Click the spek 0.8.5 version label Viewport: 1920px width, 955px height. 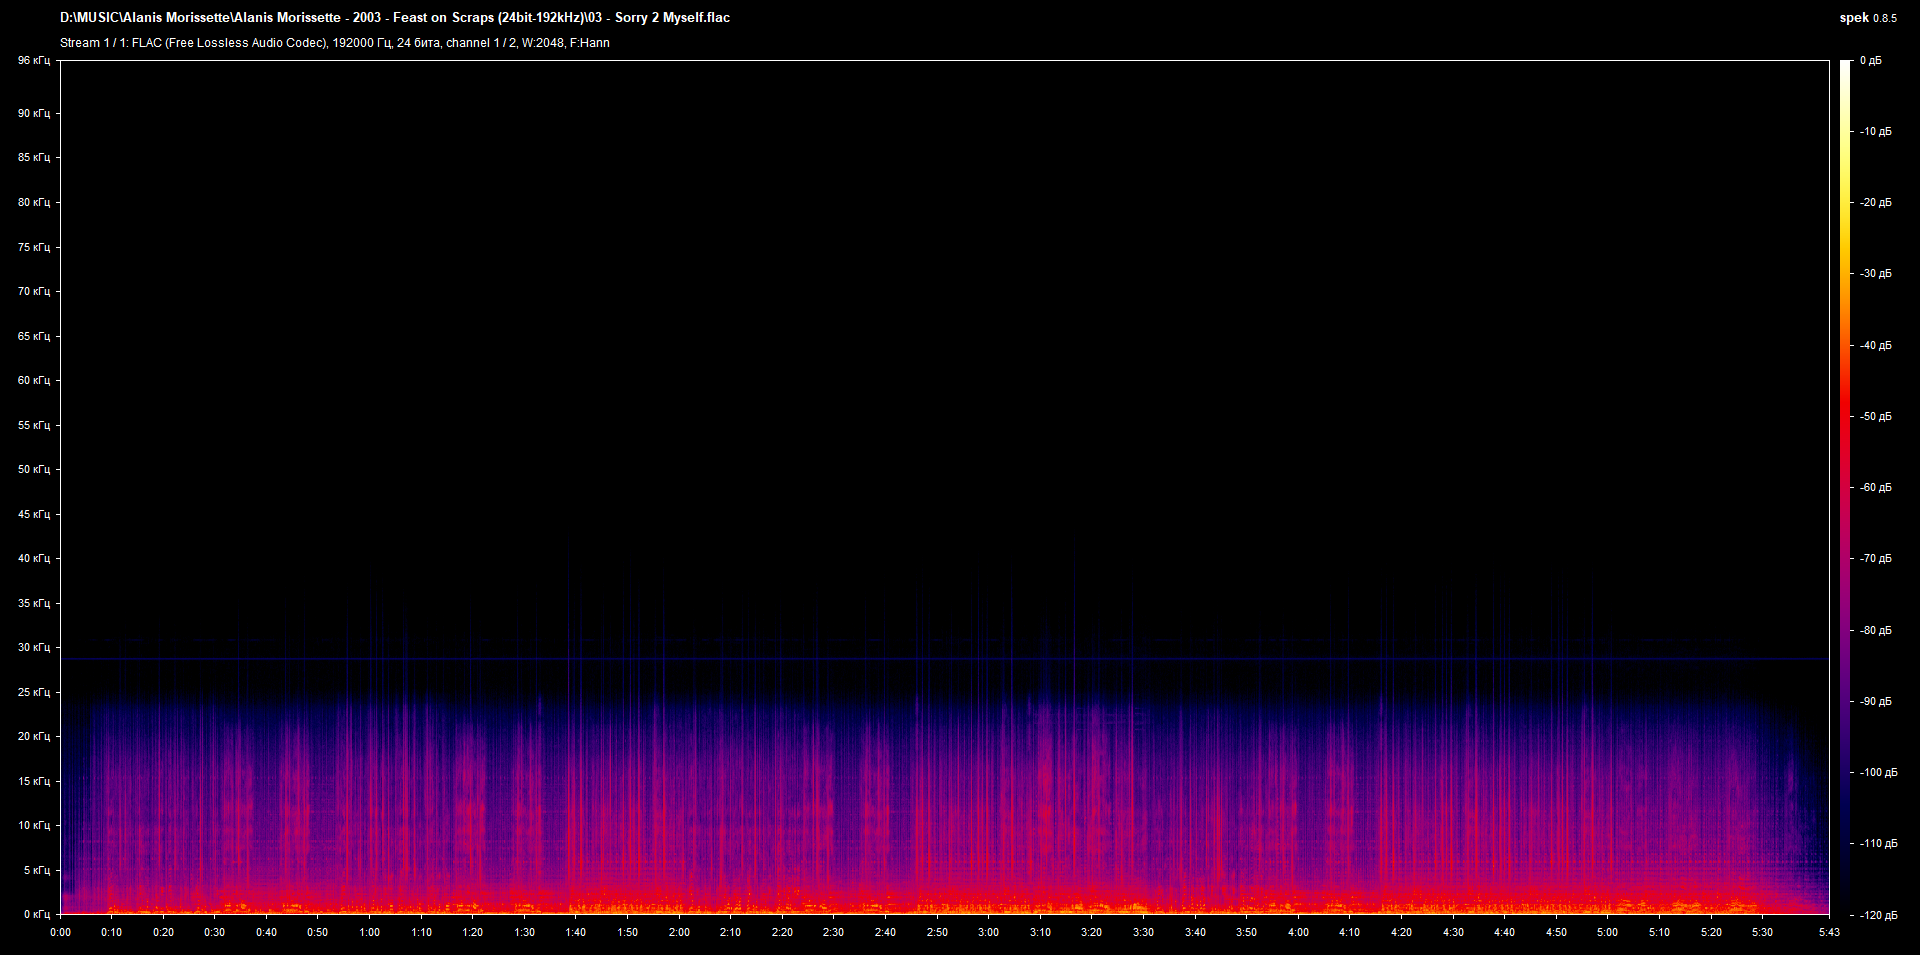click(x=1867, y=18)
